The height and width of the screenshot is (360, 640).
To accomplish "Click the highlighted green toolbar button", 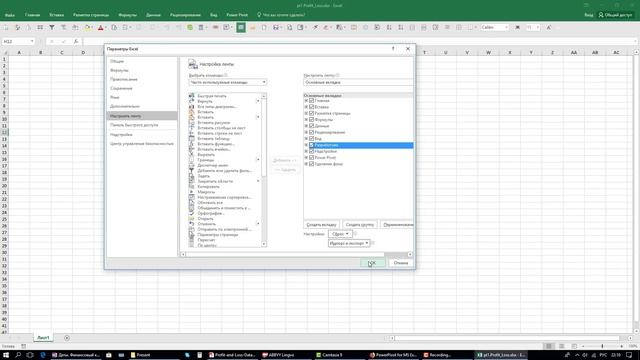I will [241, 27].
